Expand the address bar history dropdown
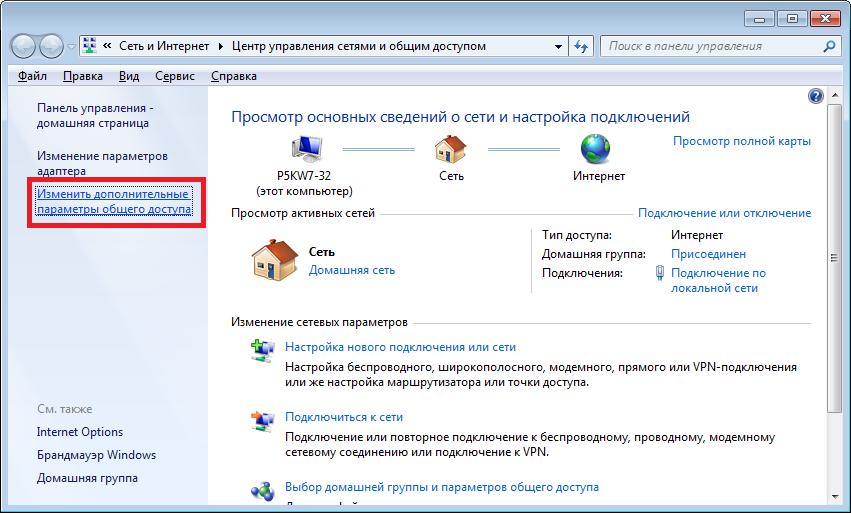This screenshot has height=513, width=851. [x=558, y=46]
